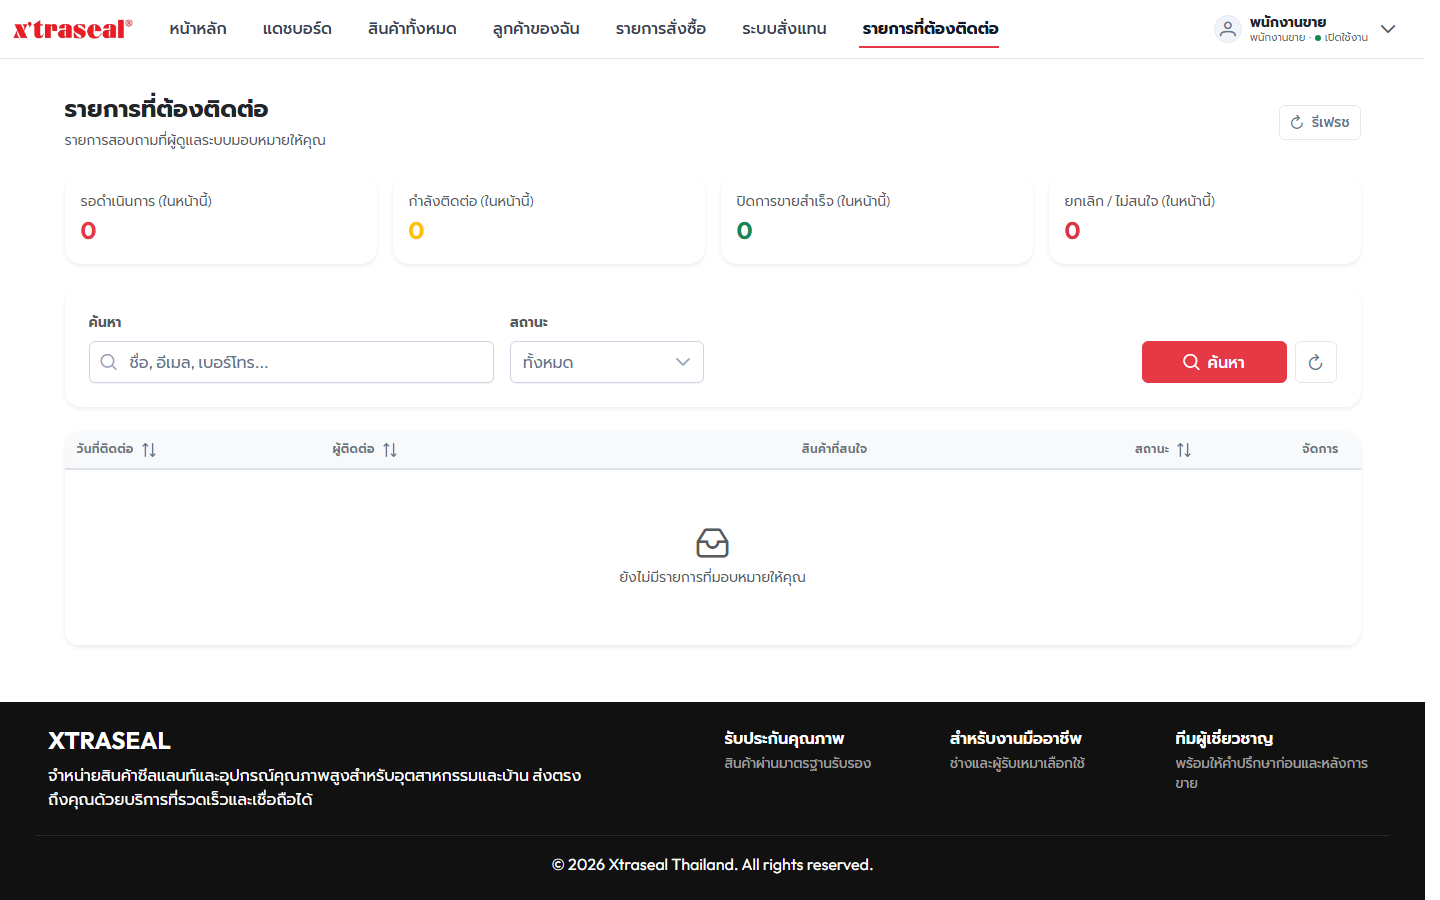Click the x'traseal logo

pos(72,29)
